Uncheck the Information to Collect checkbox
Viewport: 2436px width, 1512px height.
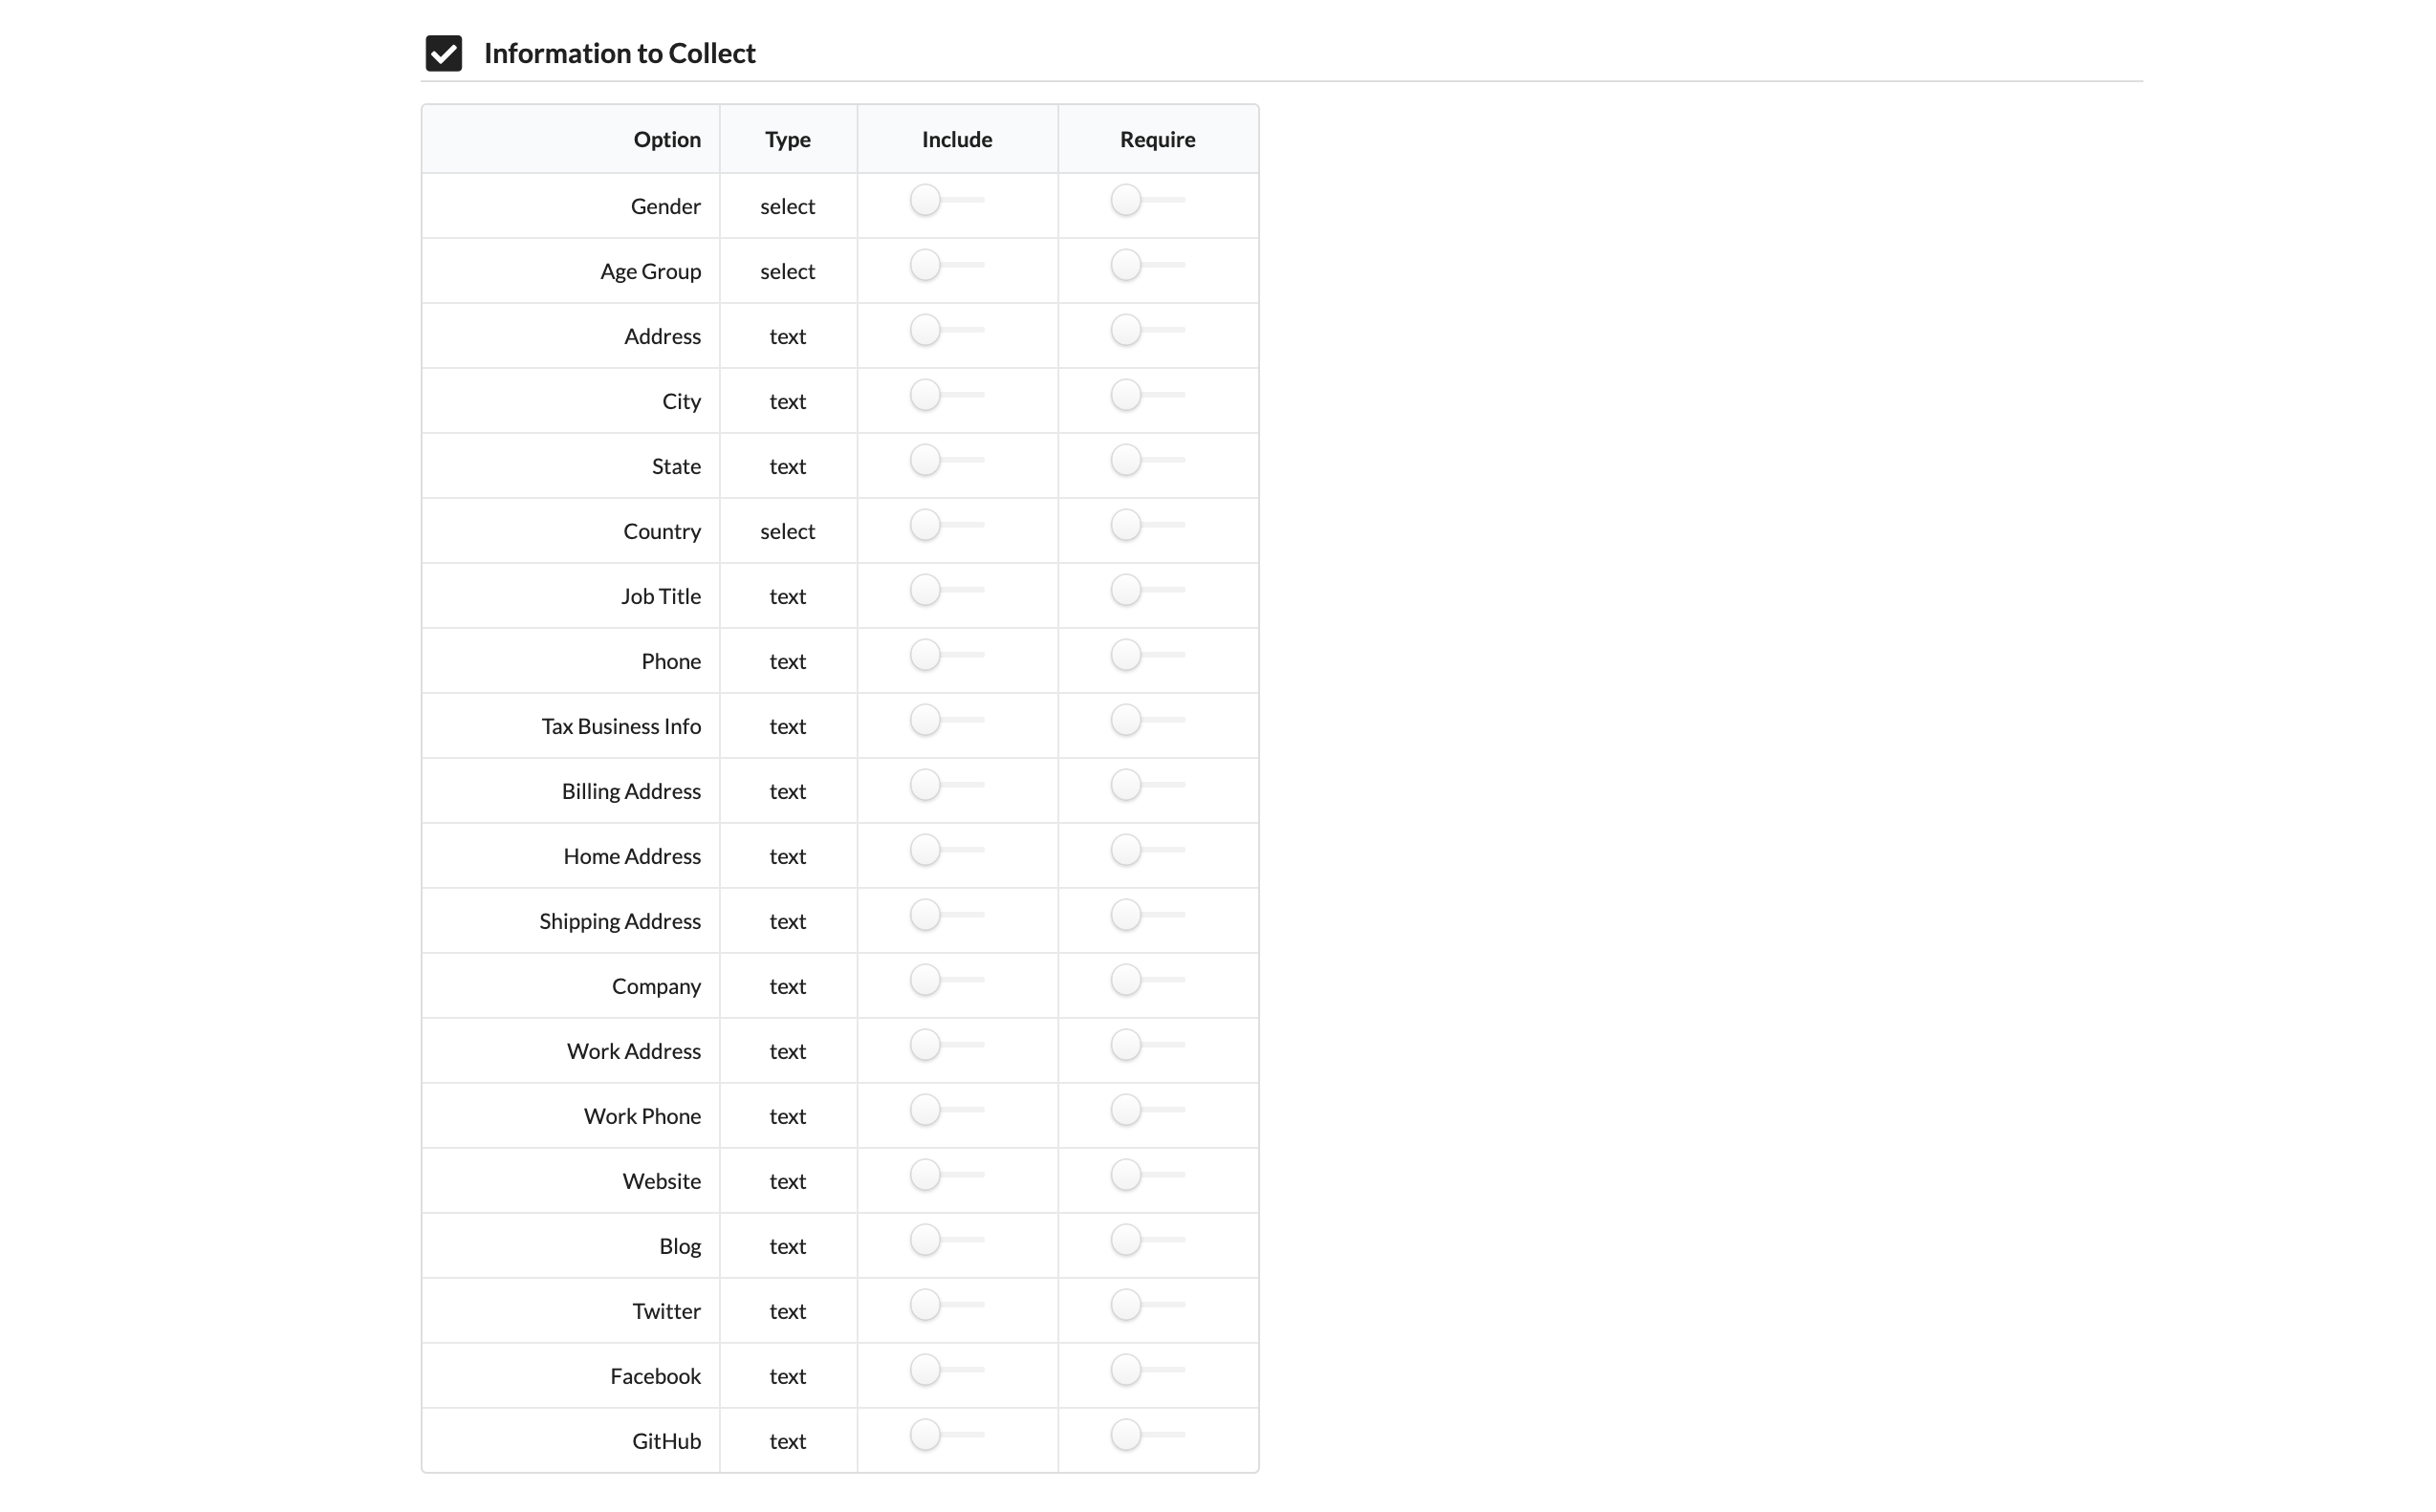(x=444, y=53)
